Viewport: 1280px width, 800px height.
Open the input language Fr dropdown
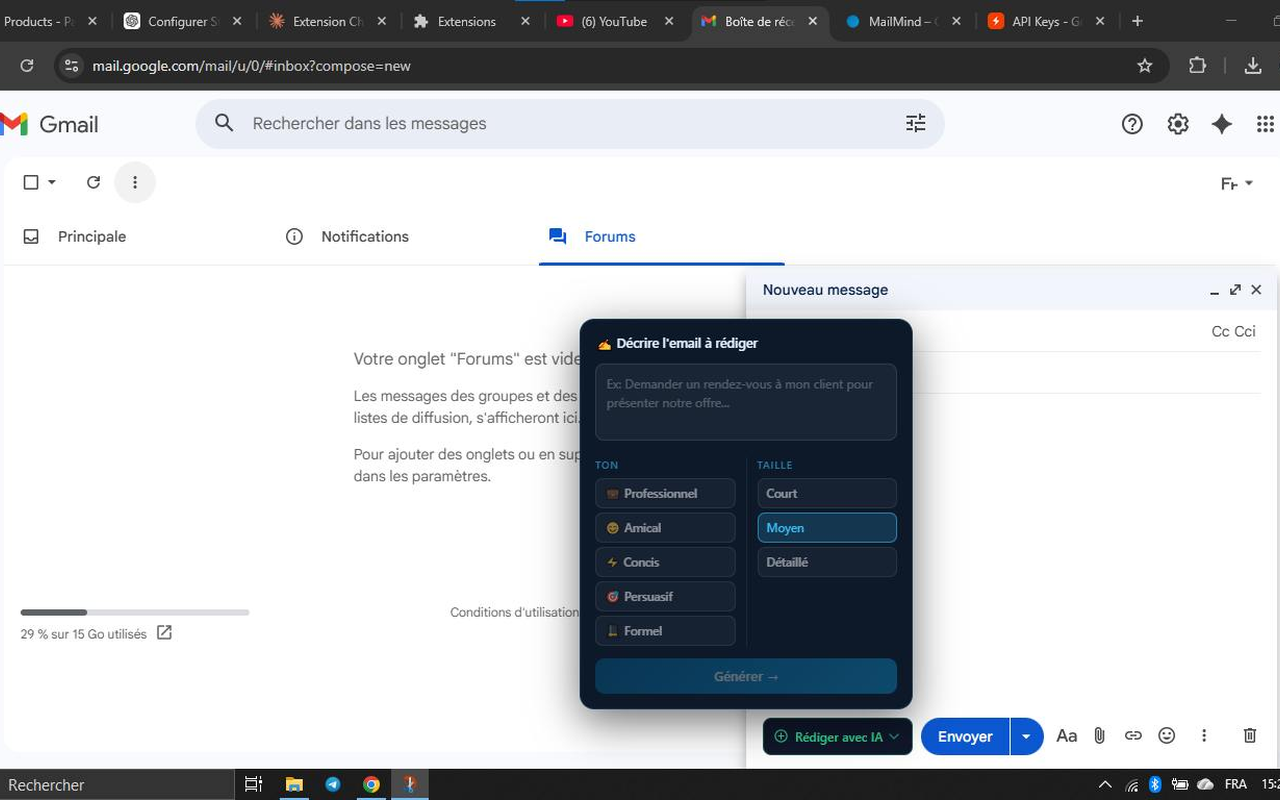pyautogui.click(x=1237, y=184)
